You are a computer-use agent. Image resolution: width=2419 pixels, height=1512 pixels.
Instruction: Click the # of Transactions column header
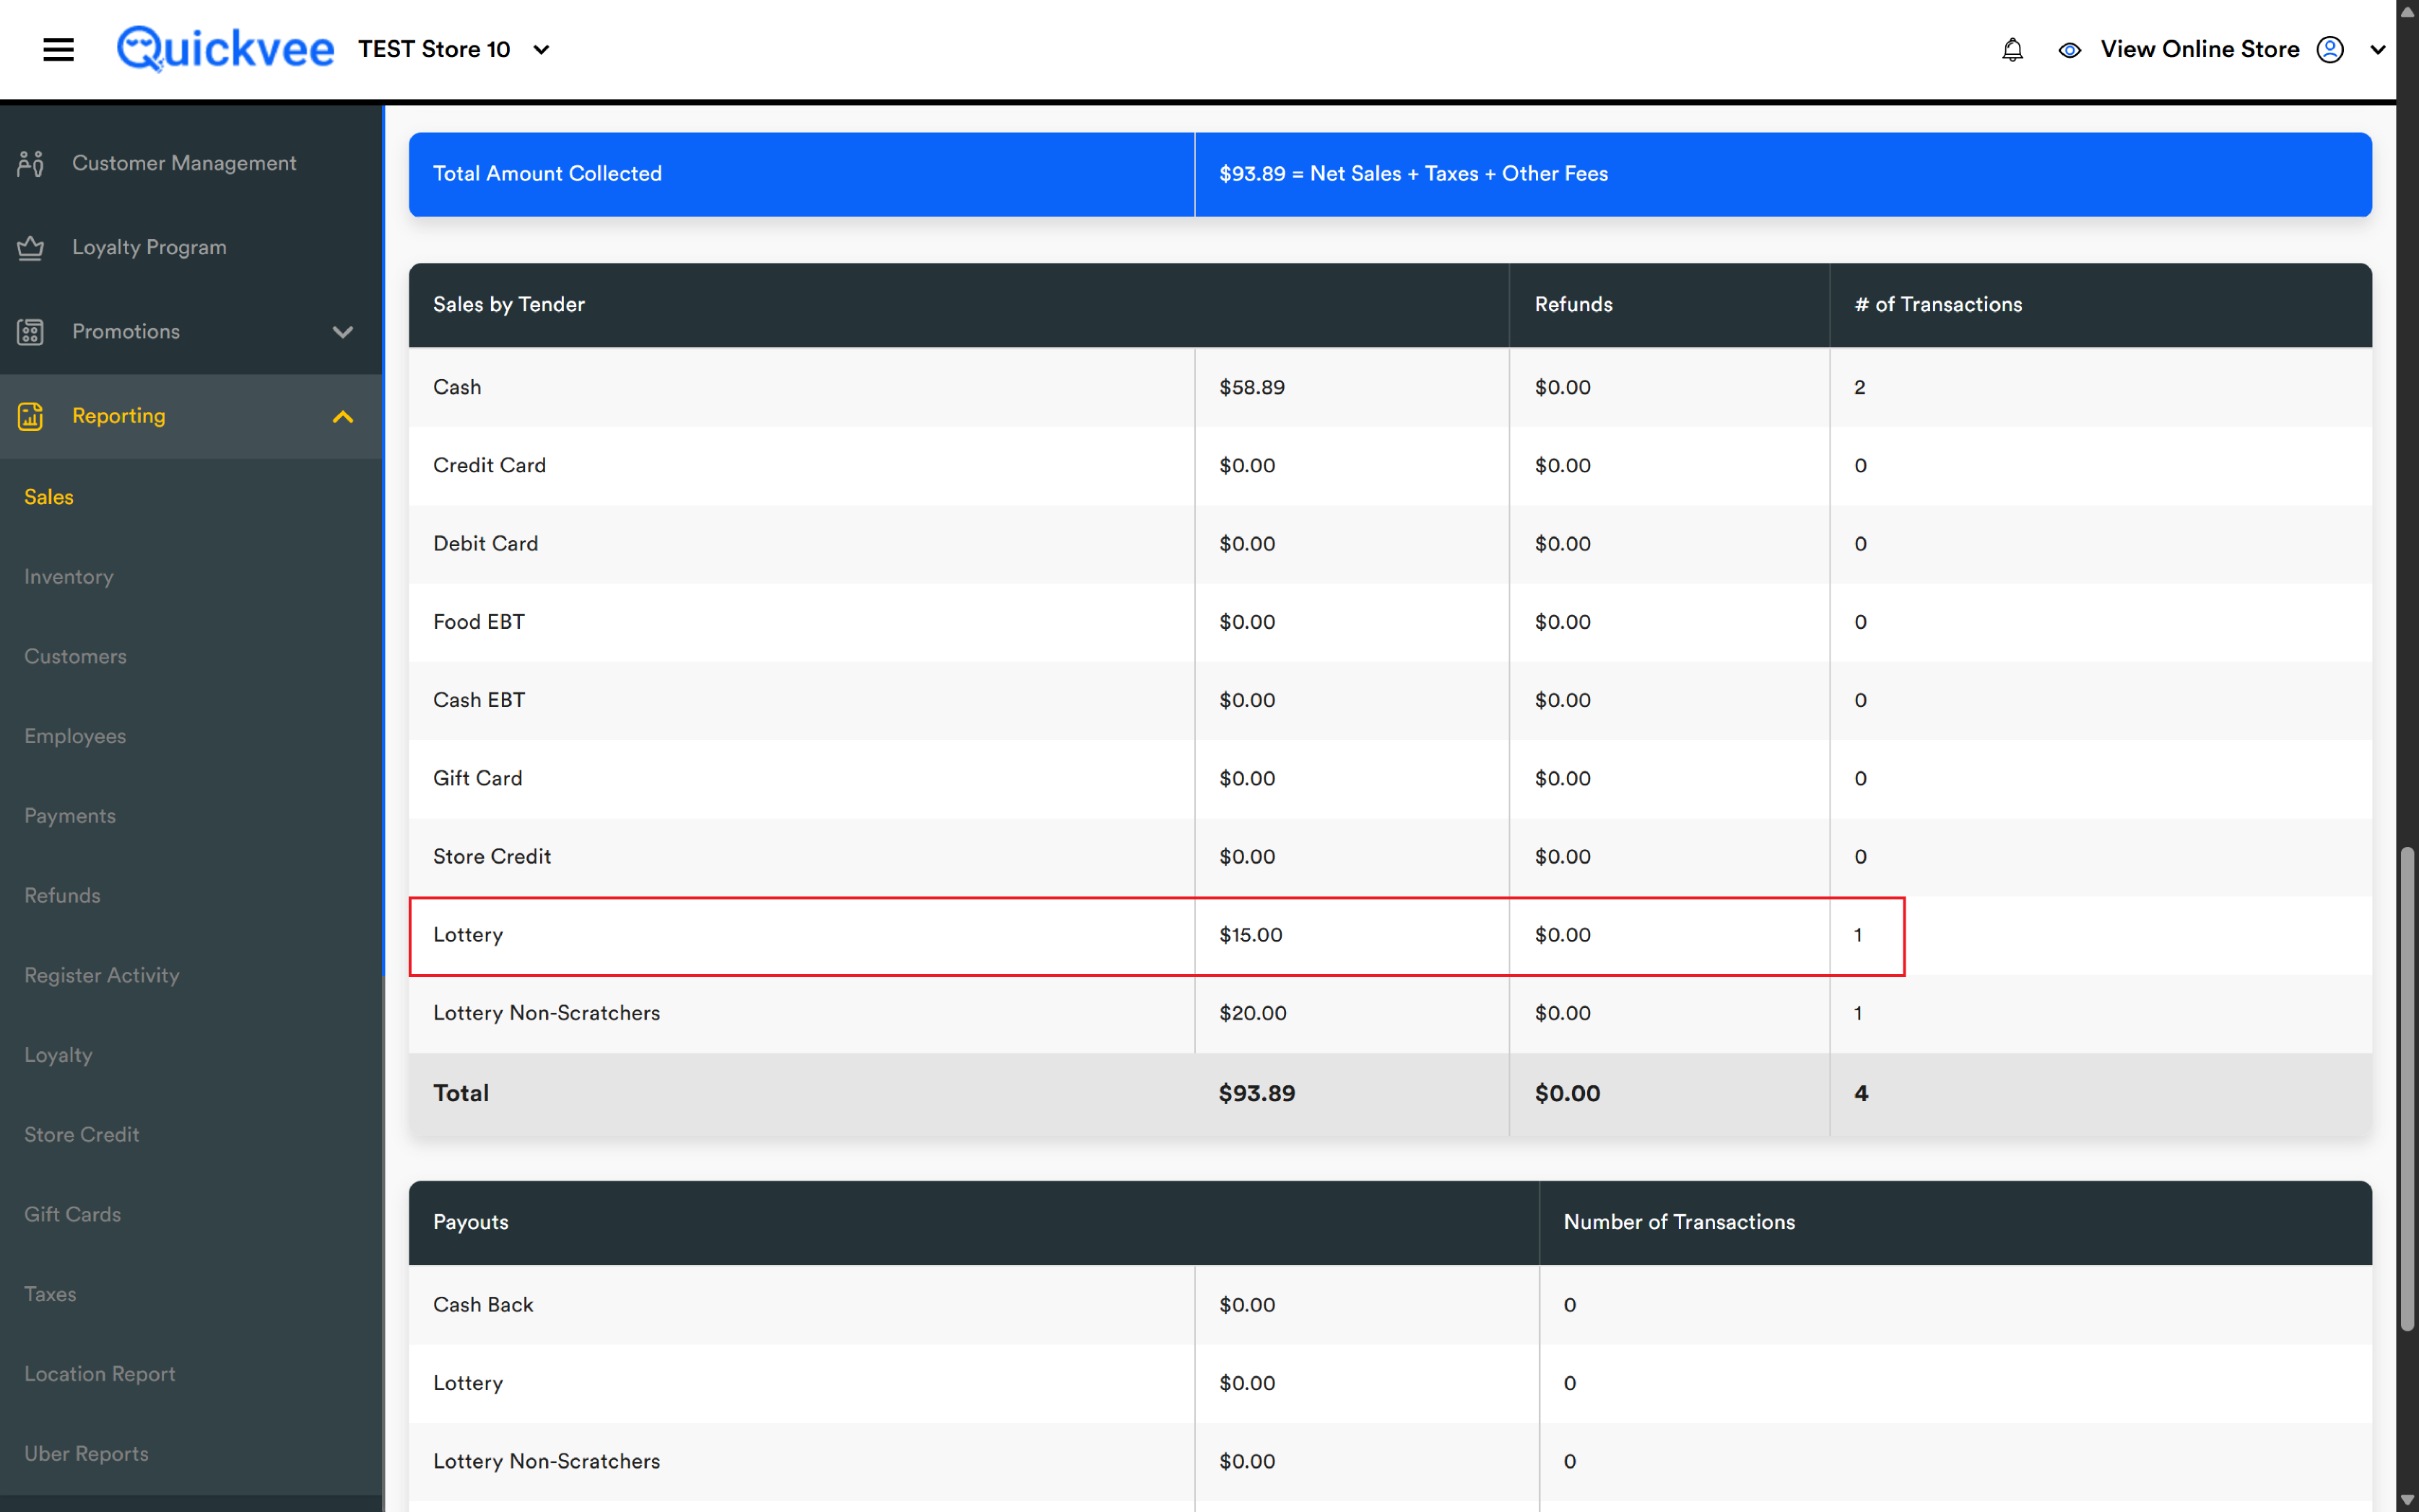tap(1938, 305)
